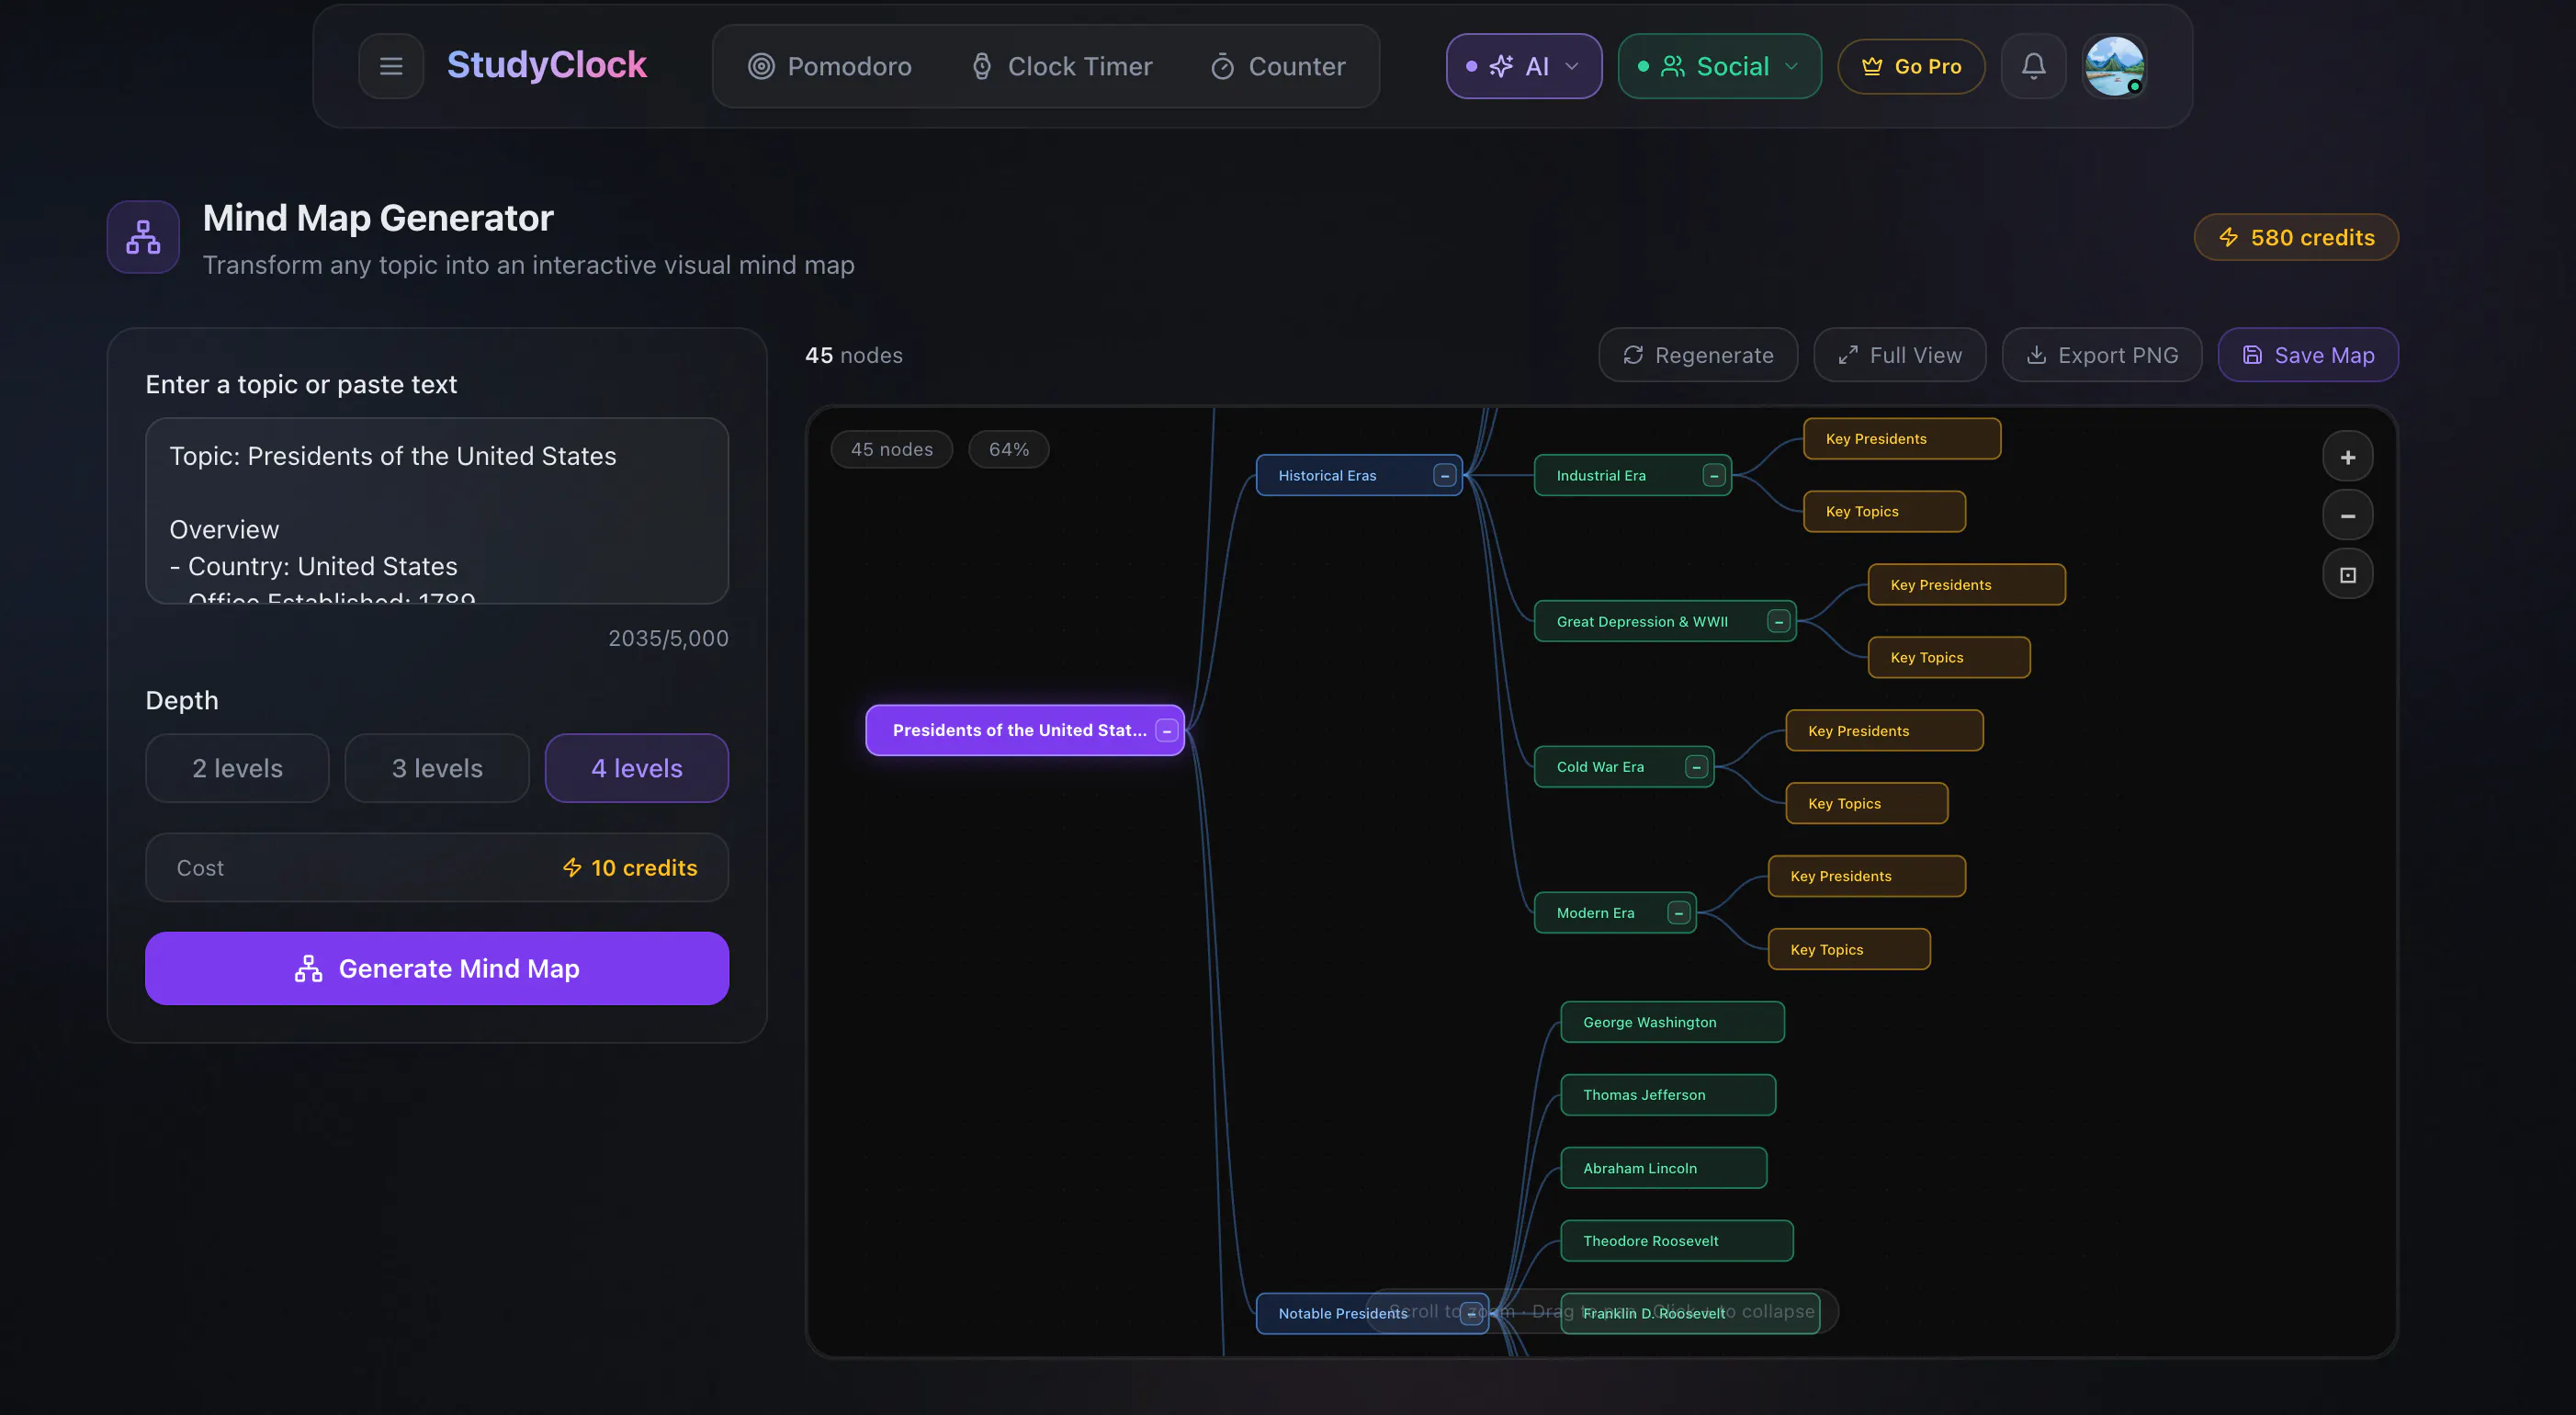The height and width of the screenshot is (1415, 2576).
Task: Fit the mind map to view
Action: tap(2348, 575)
